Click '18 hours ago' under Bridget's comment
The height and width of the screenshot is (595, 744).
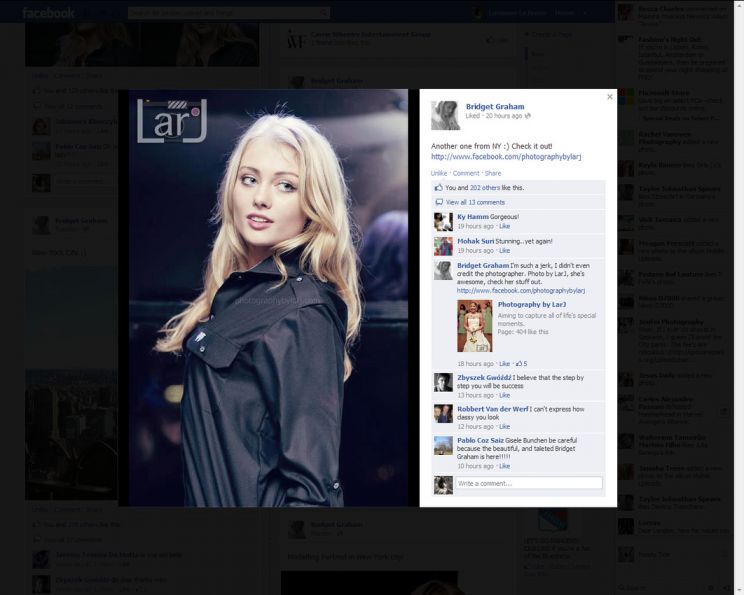(x=475, y=363)
